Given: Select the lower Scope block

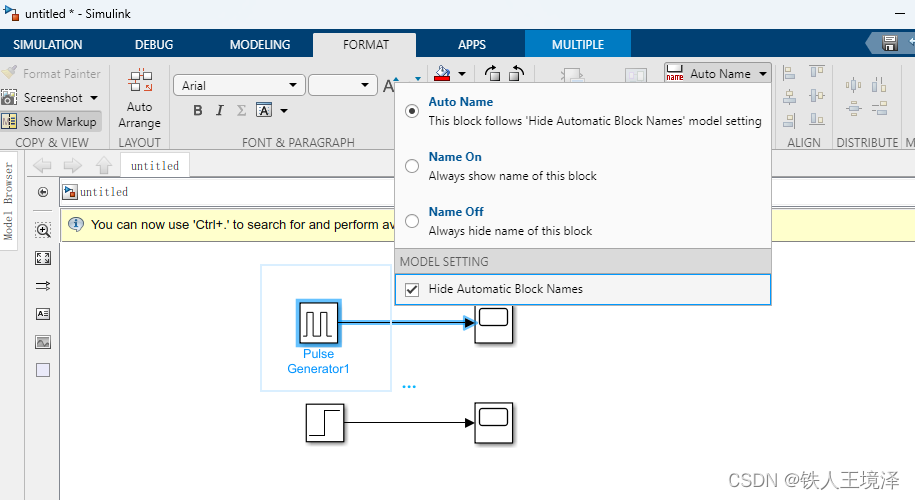Looking at the screenshot, I should (494, 423).
